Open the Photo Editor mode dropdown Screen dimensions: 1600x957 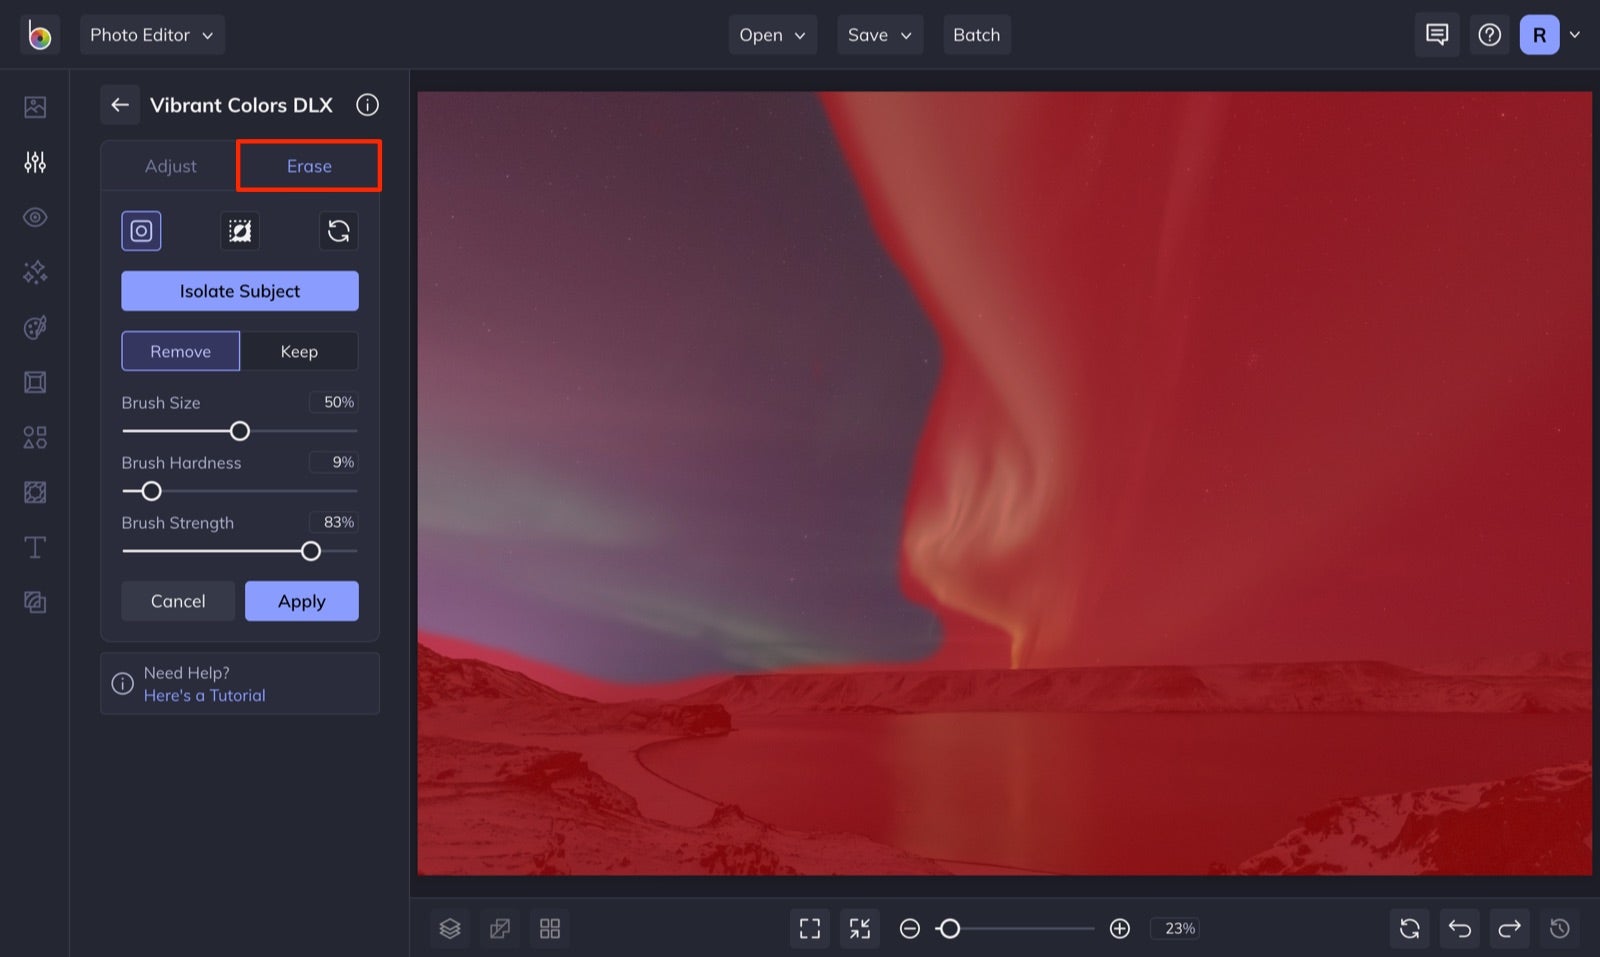coord(152,34)
